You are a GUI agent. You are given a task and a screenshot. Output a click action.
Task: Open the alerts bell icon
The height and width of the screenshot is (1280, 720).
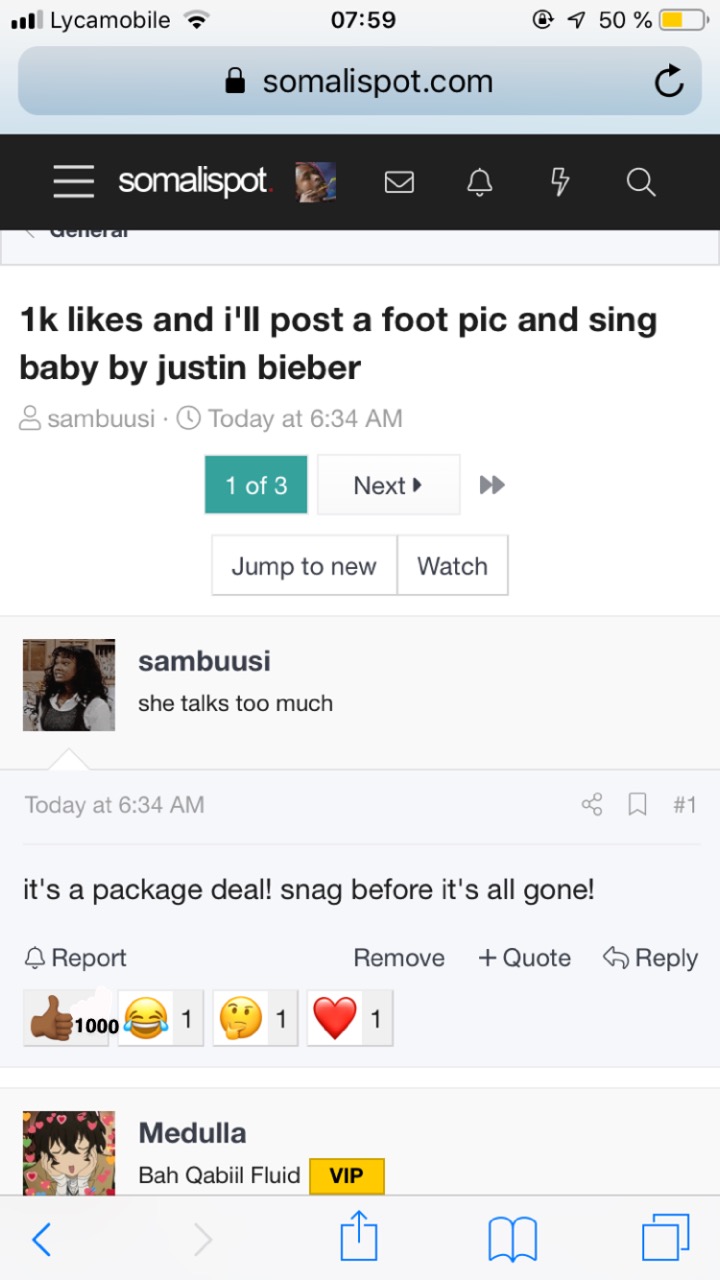coord(480,182)
